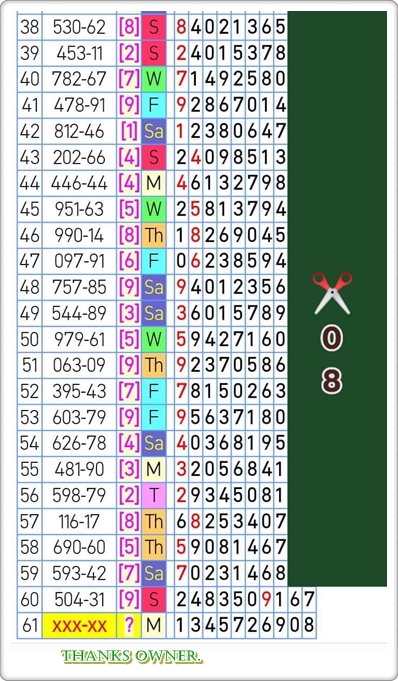Image resolution: width=398 pixels, height=681 pixels.
Task: Click the [3] bracket value in row 49
Action: tap(129, 314)
